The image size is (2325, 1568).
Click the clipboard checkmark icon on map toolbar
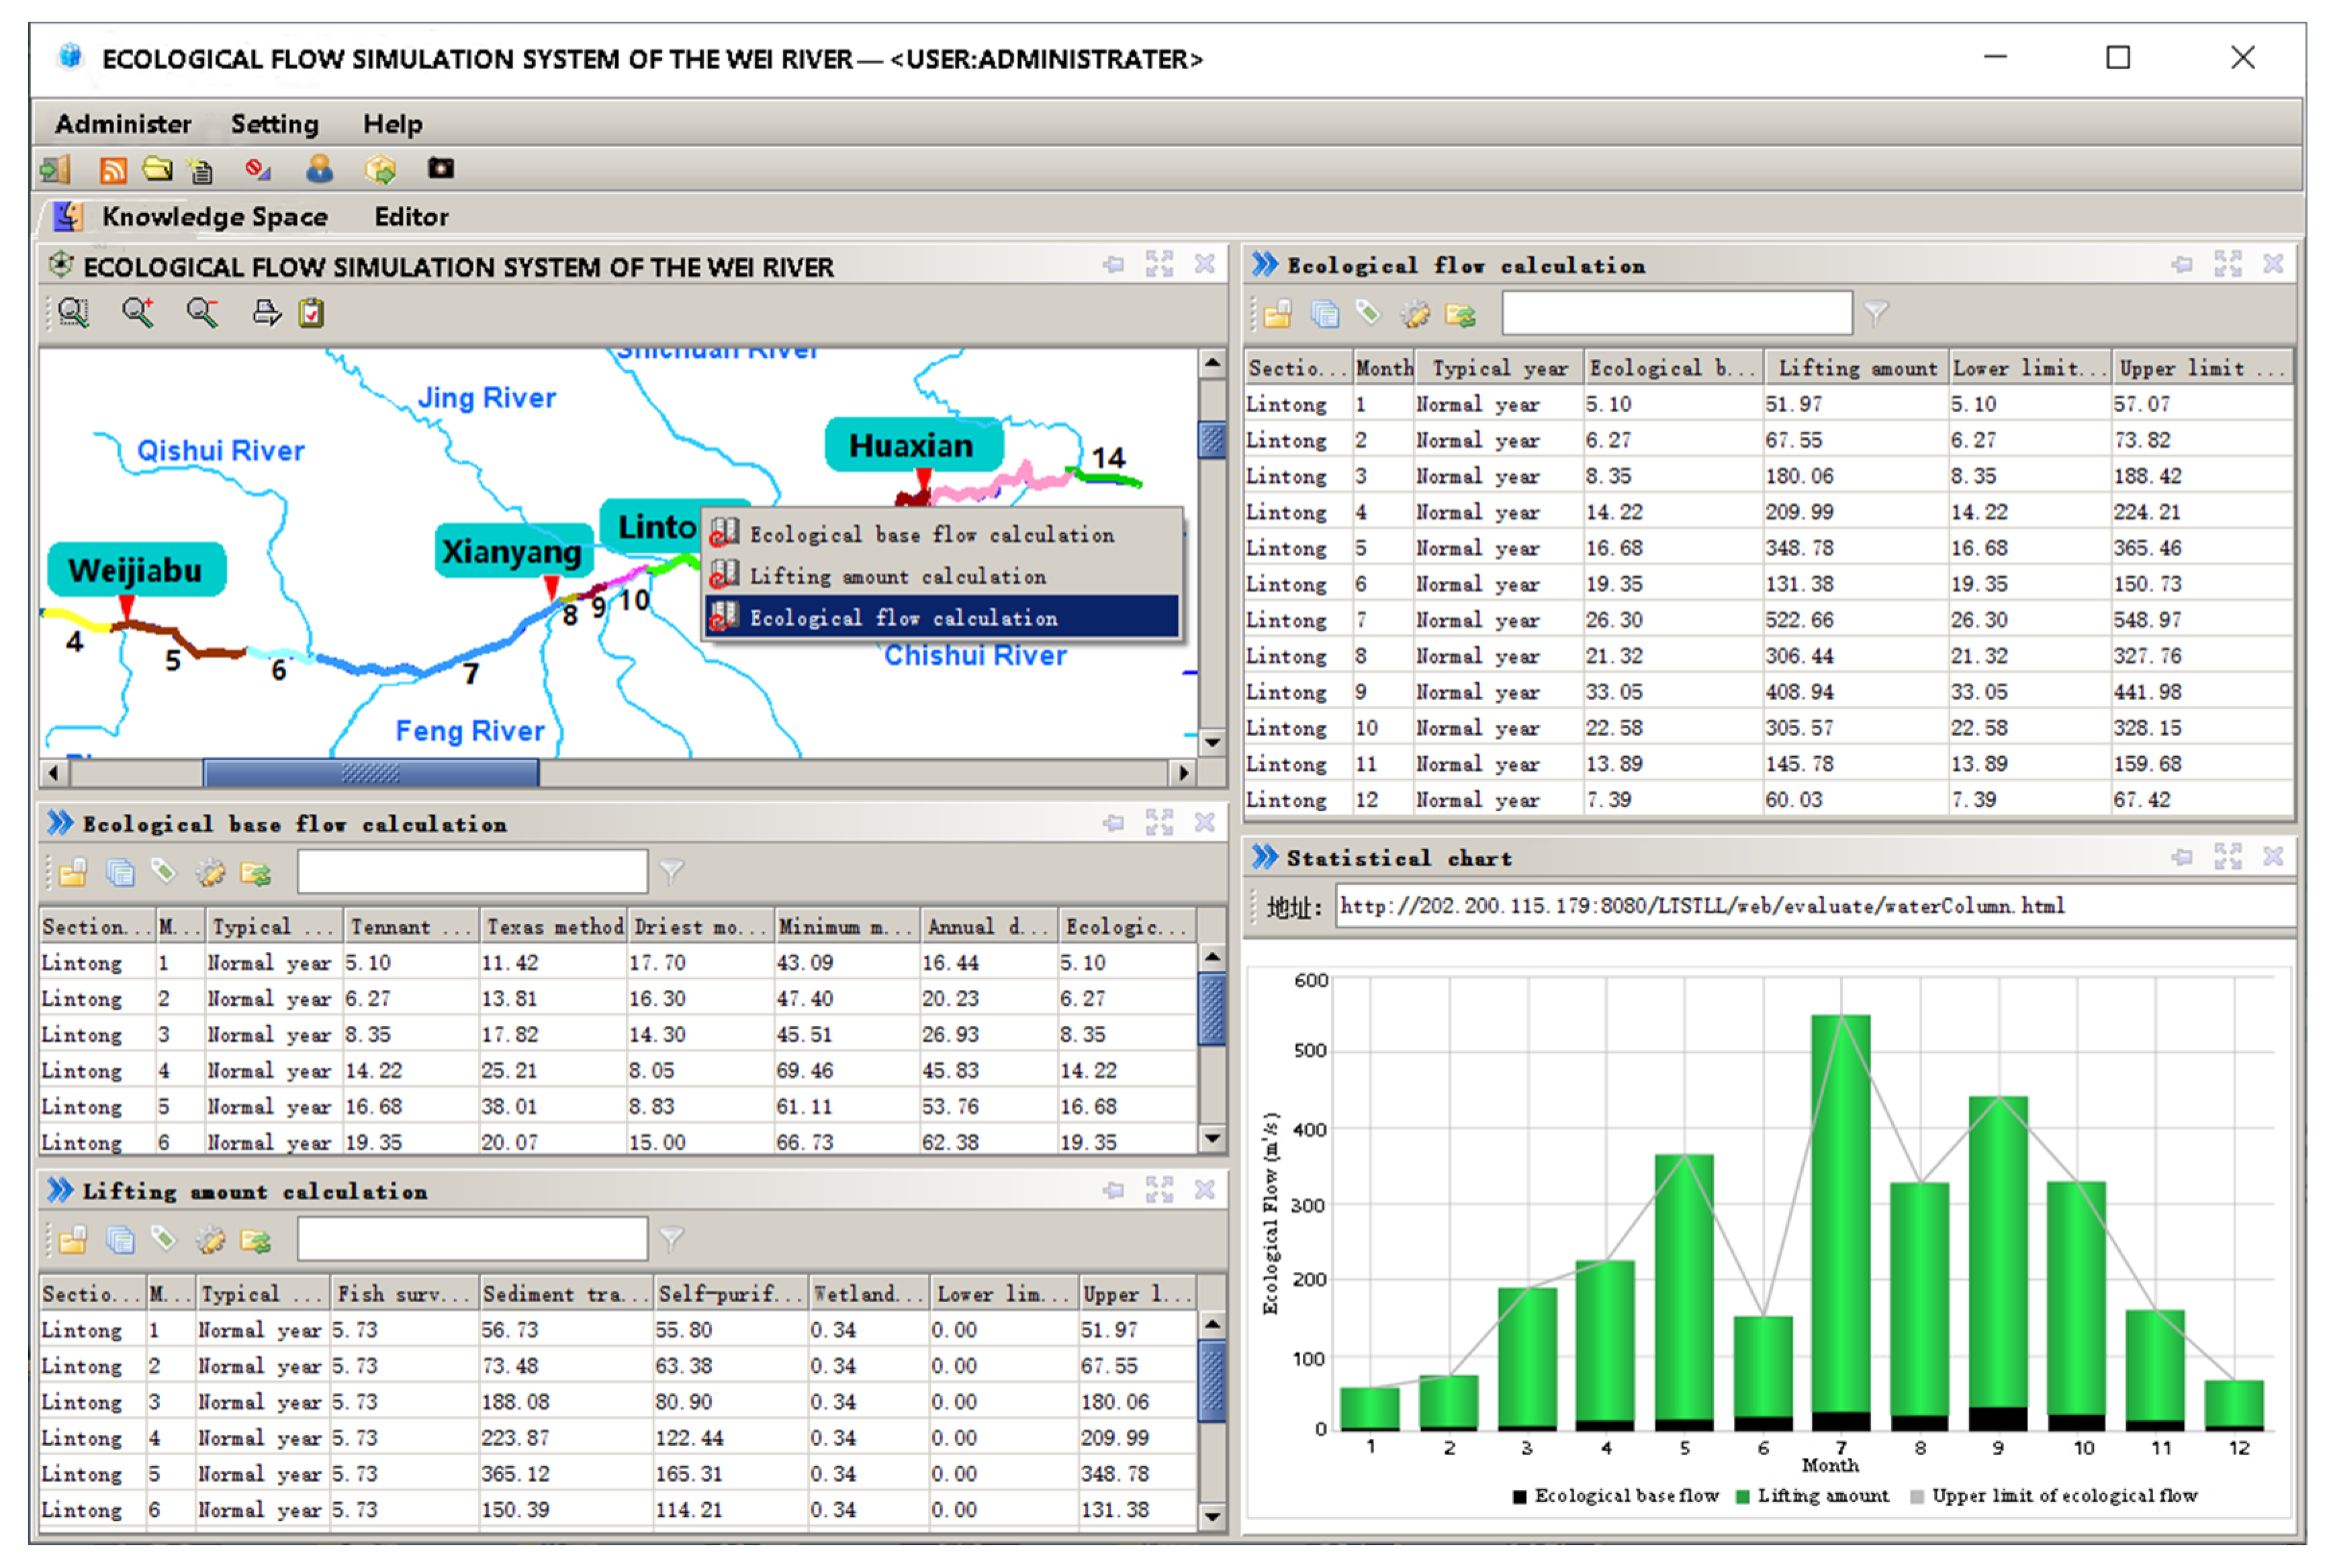click(x=312, y=313)
